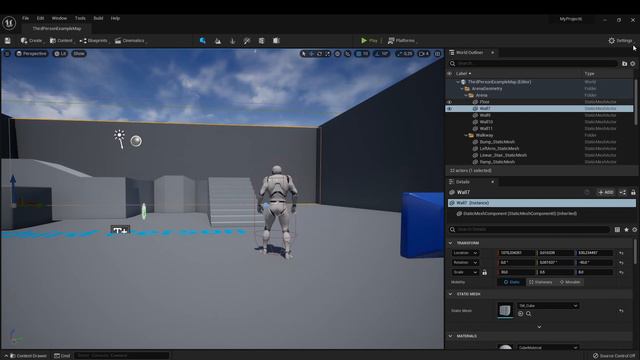Reset Location to default arrow
Image resolution: width=640 pixels, height=360 pixels.
tap(621, 253)
